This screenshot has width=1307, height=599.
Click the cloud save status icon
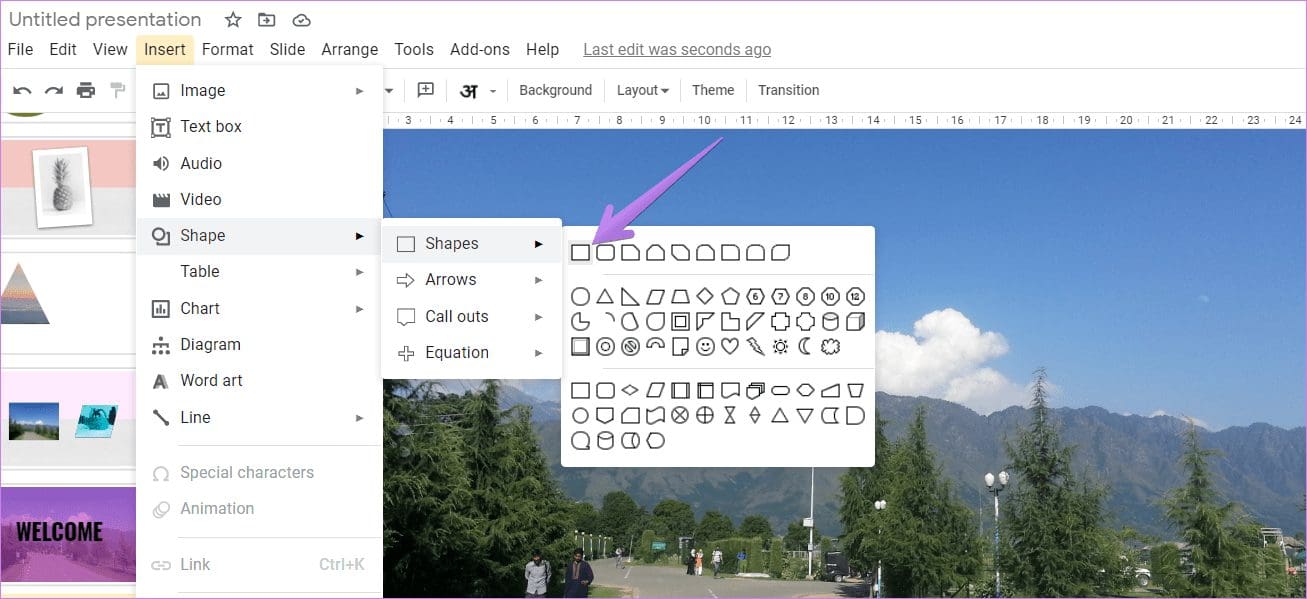301,20
